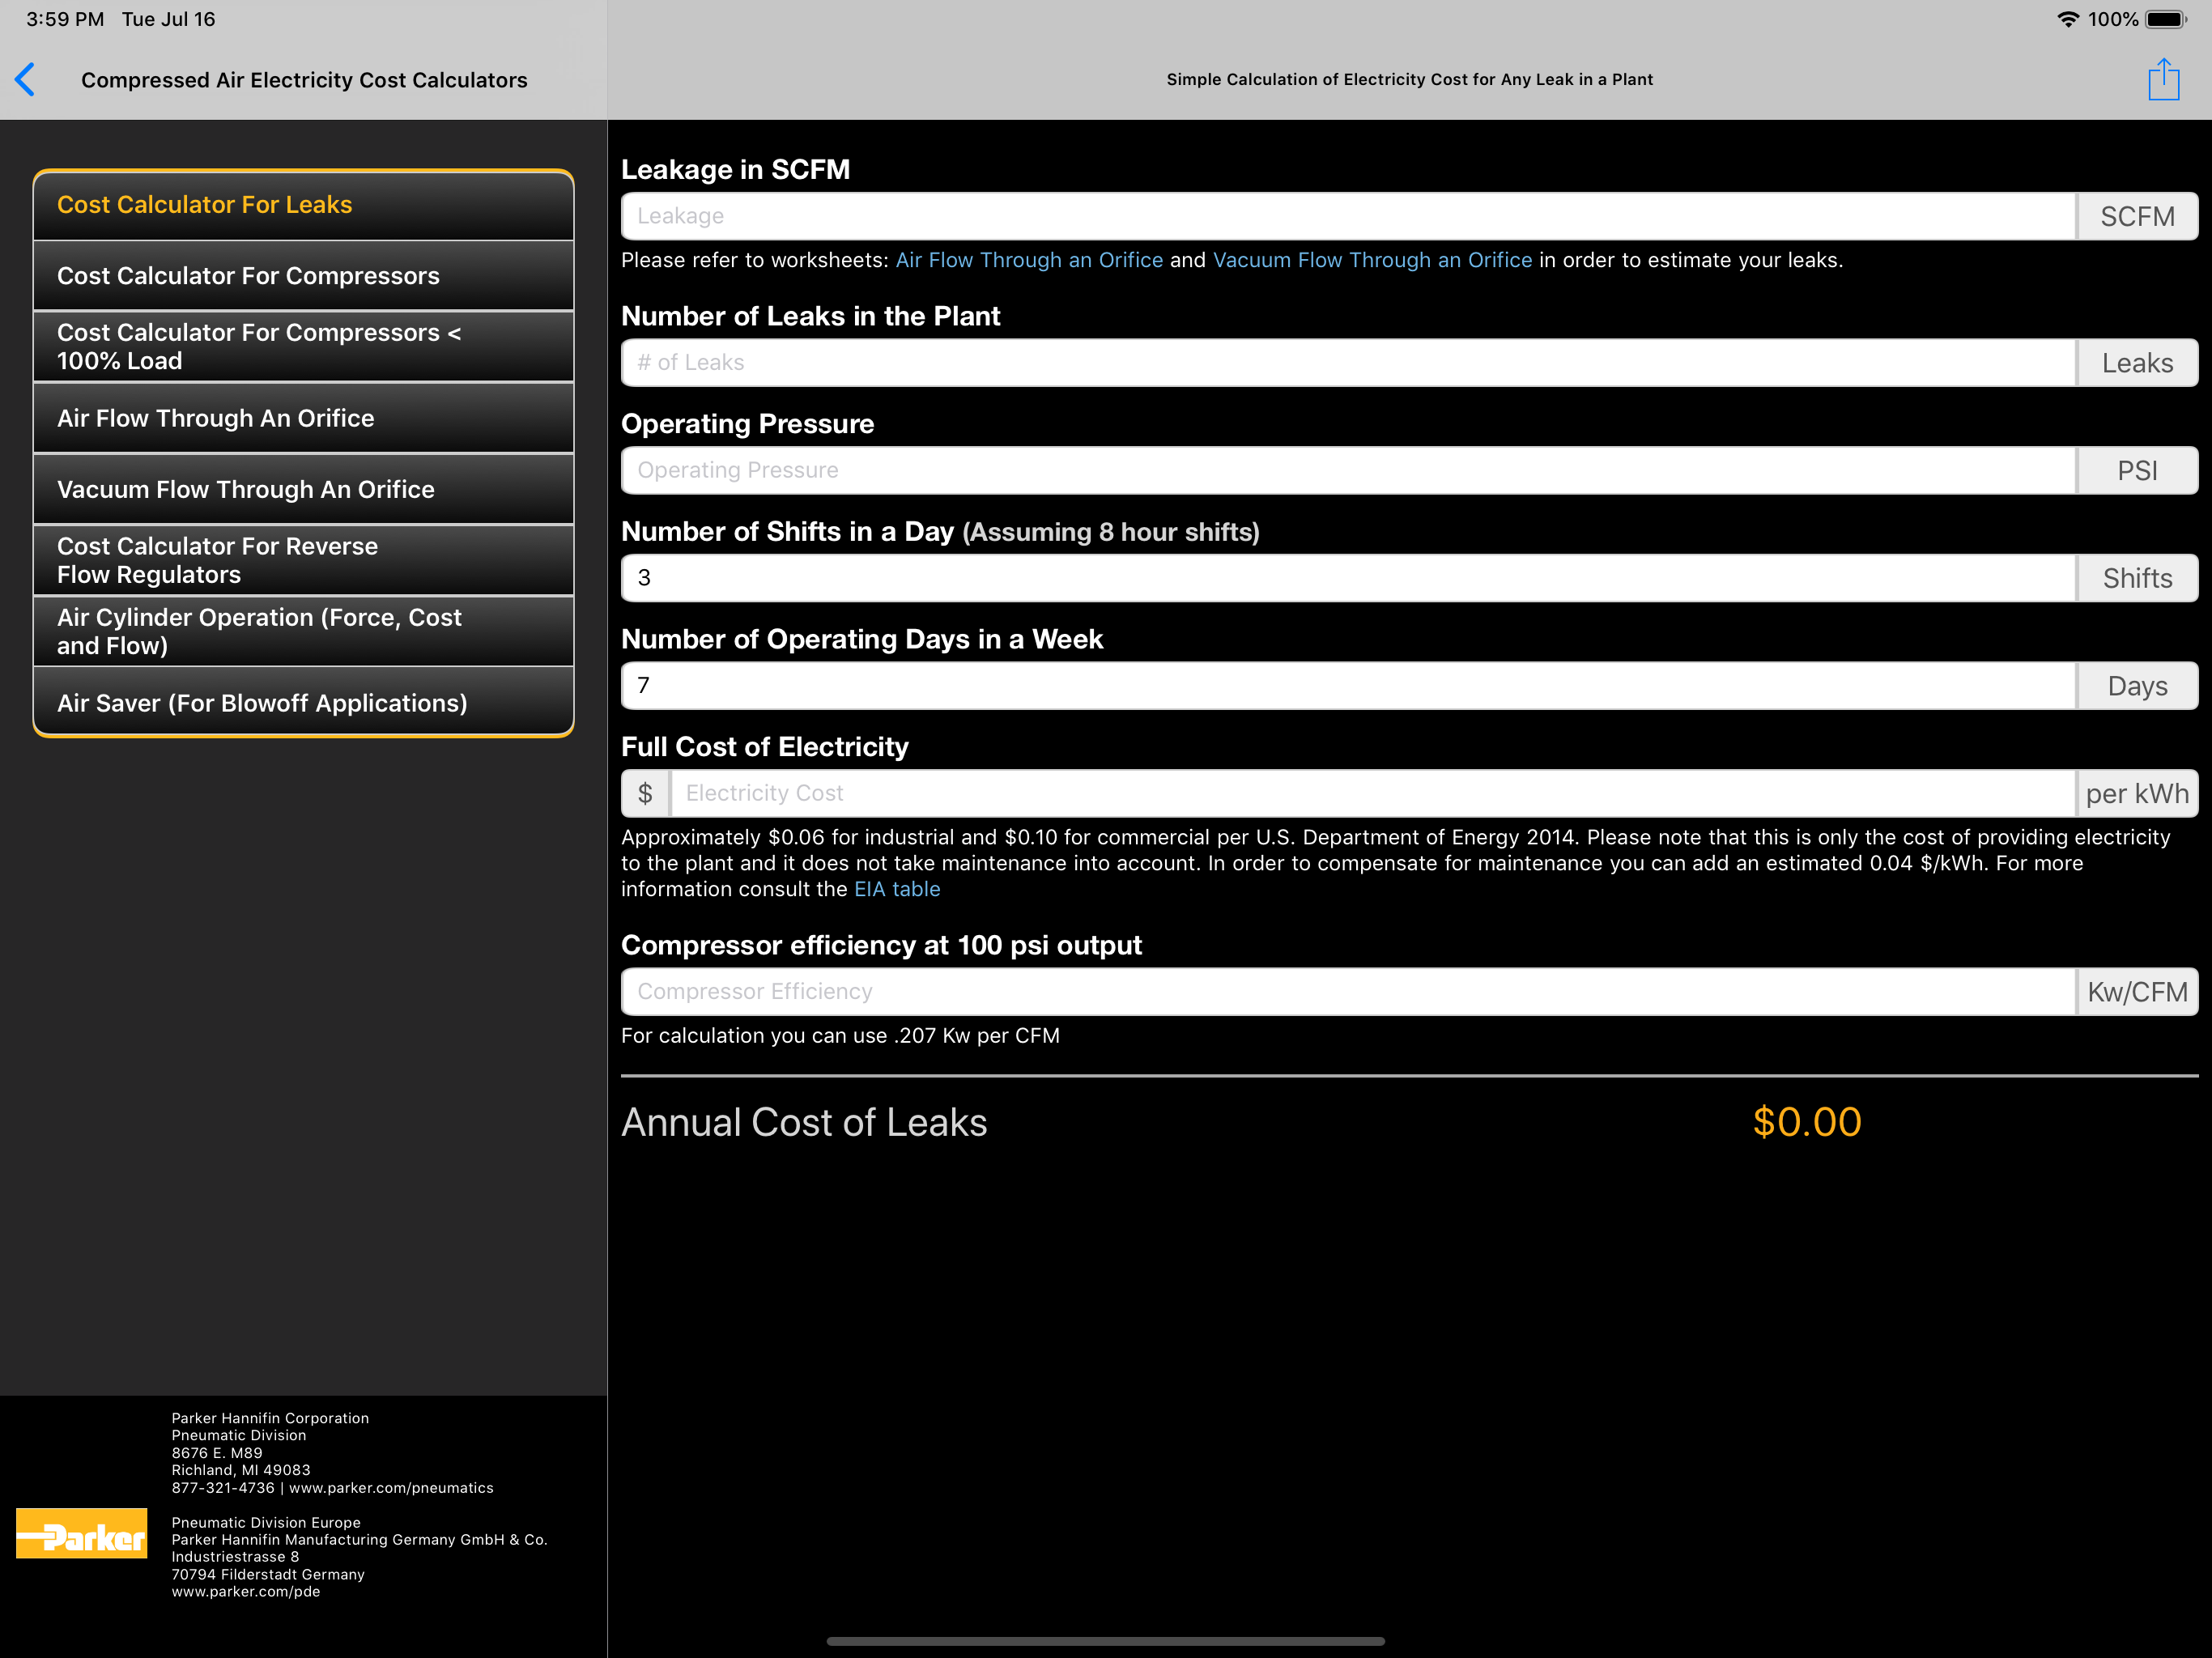Image resolution: width=2212 pixels, height=1658 pixels.
Task: Click the Kw/CFM unit label
Action: [2137, 992]
